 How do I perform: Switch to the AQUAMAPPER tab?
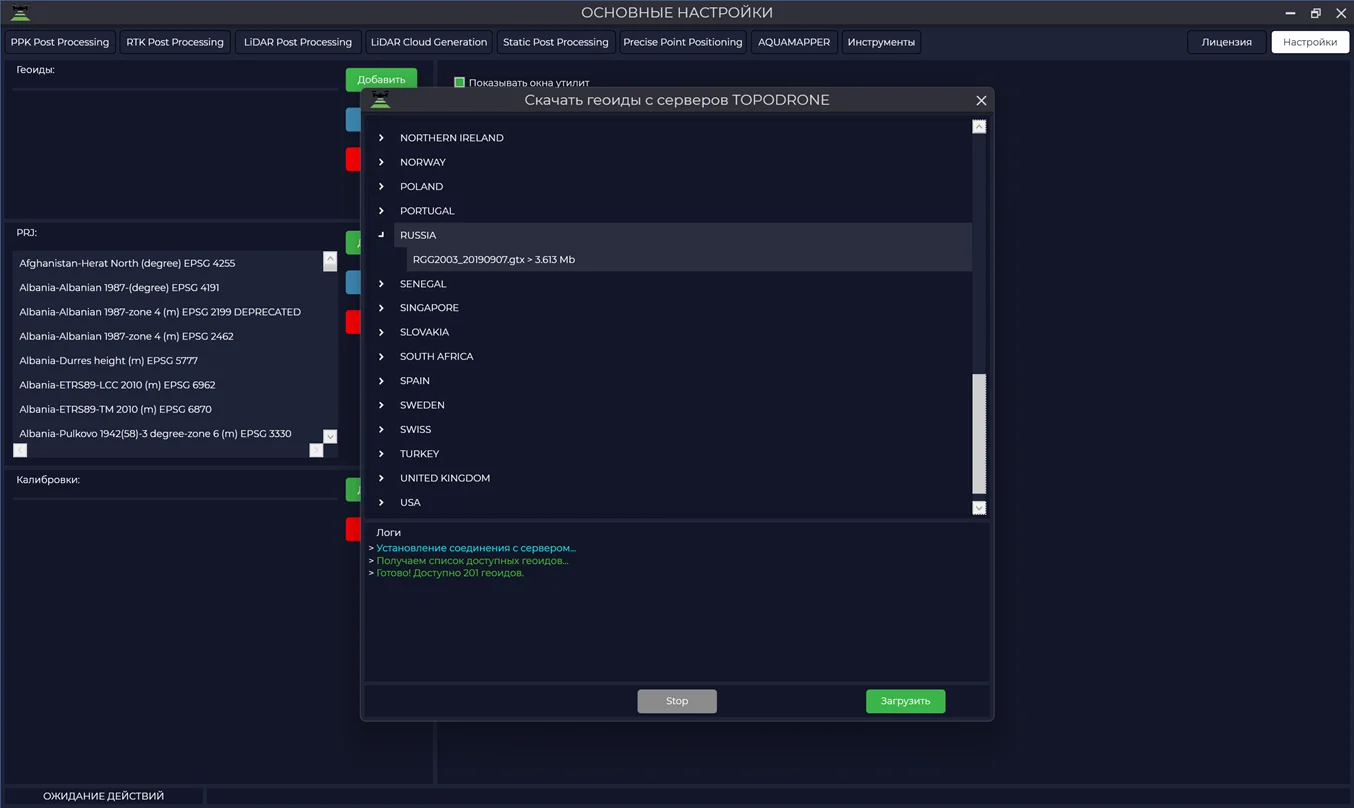click(x=793, y=42)
